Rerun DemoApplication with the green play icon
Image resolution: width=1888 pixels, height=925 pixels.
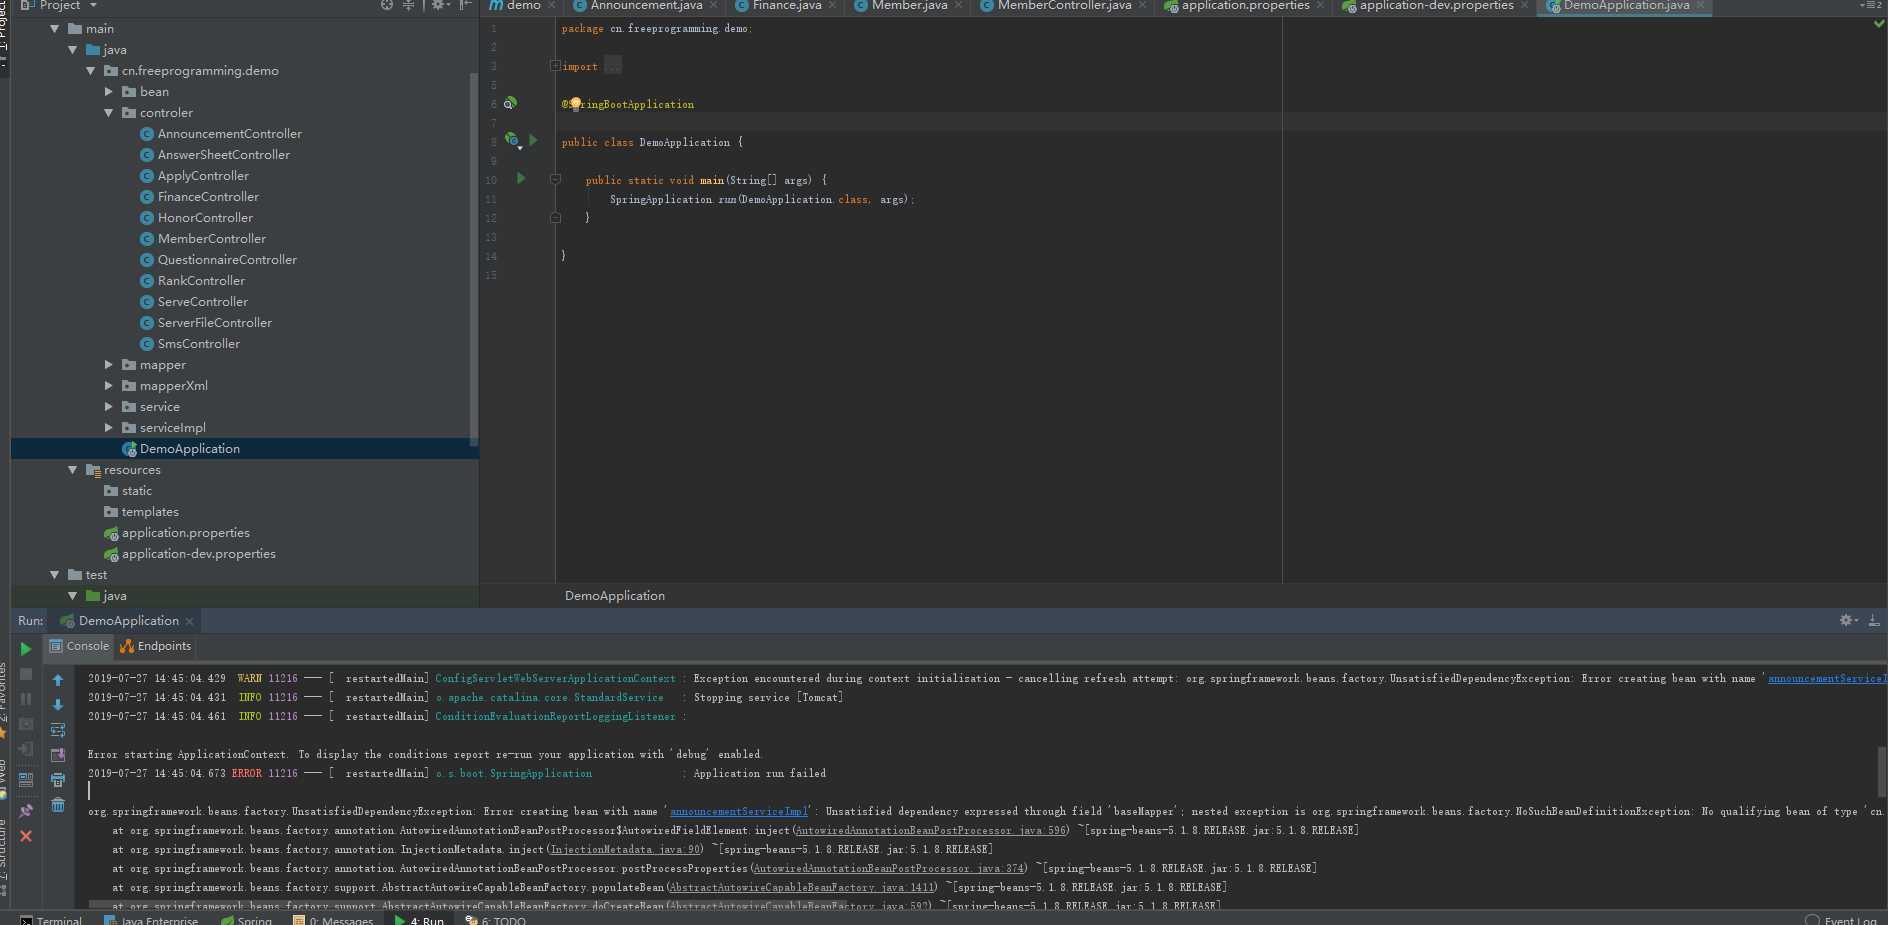pyautogui.click(x=26, y=649)
